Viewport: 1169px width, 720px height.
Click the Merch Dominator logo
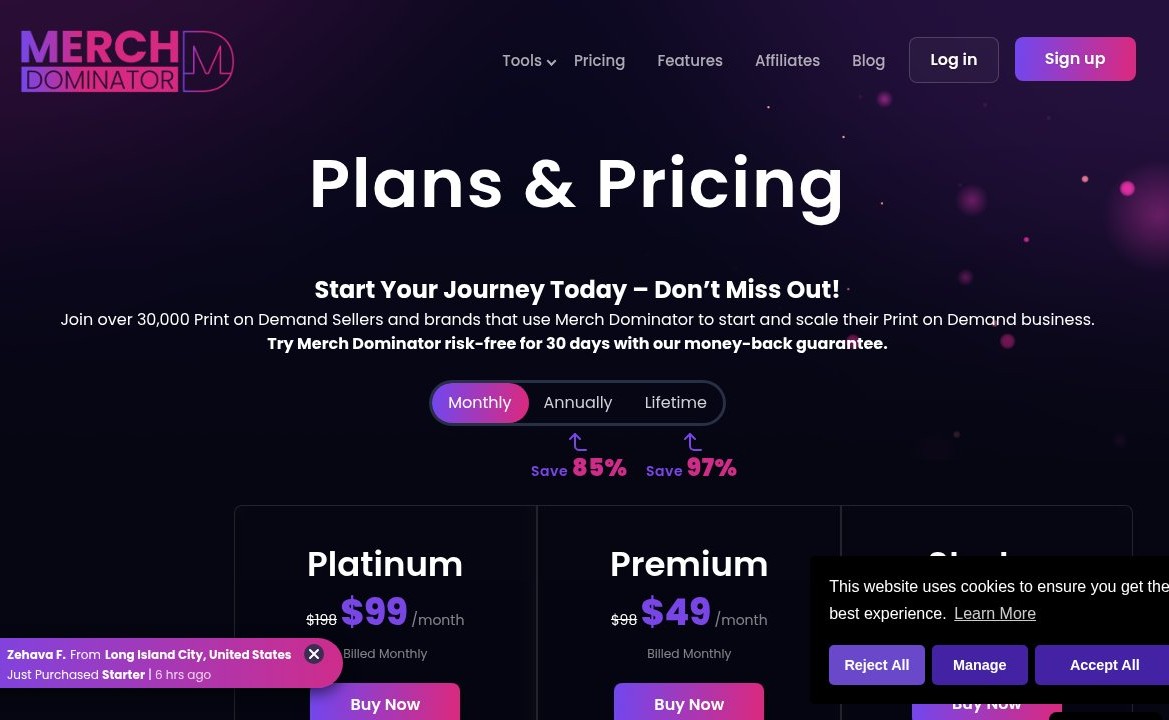click(x=127, y=61)
